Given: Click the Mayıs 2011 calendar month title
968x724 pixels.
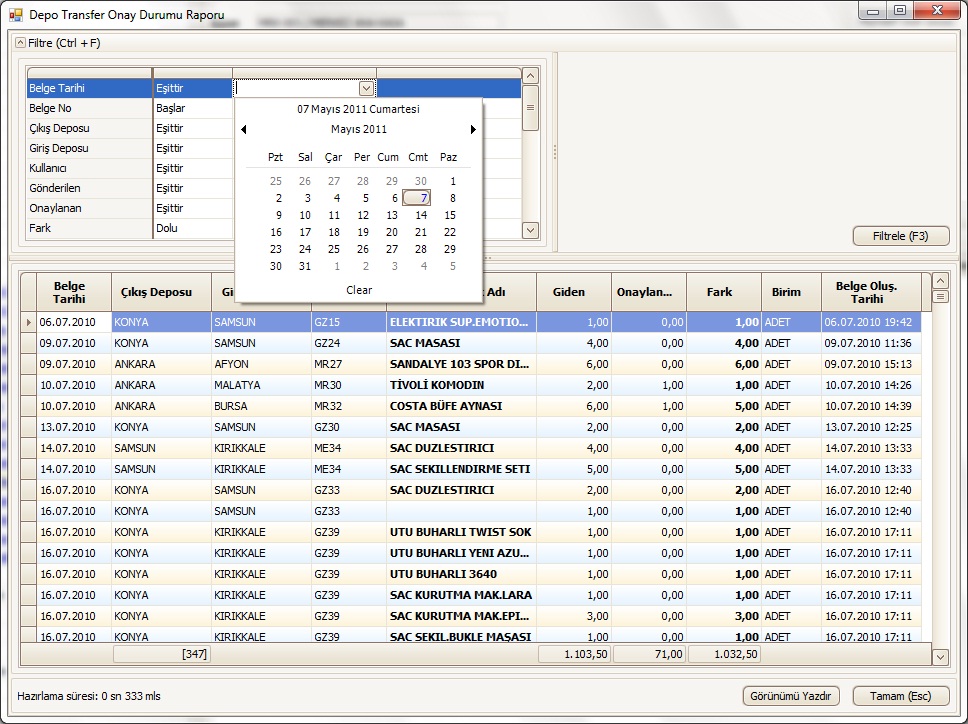Looking at the screenshot, I should pos(359,129).
